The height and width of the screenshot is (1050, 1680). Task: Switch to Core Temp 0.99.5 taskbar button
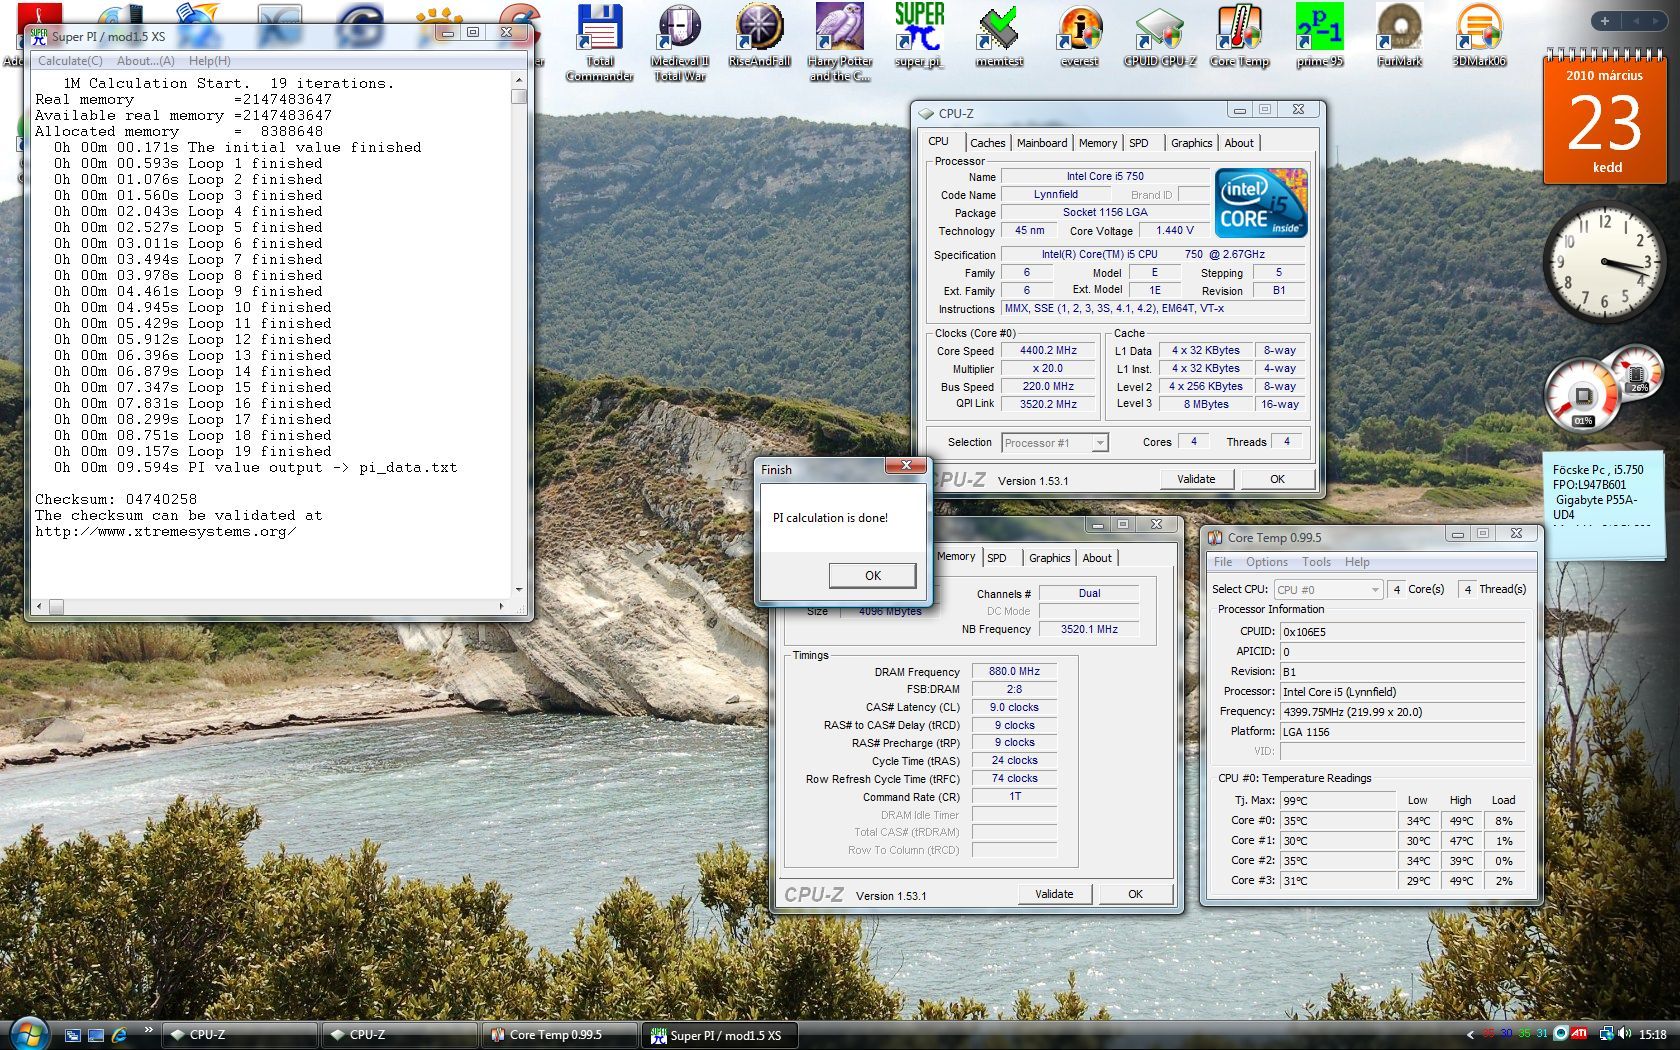tap(560, 1035)
